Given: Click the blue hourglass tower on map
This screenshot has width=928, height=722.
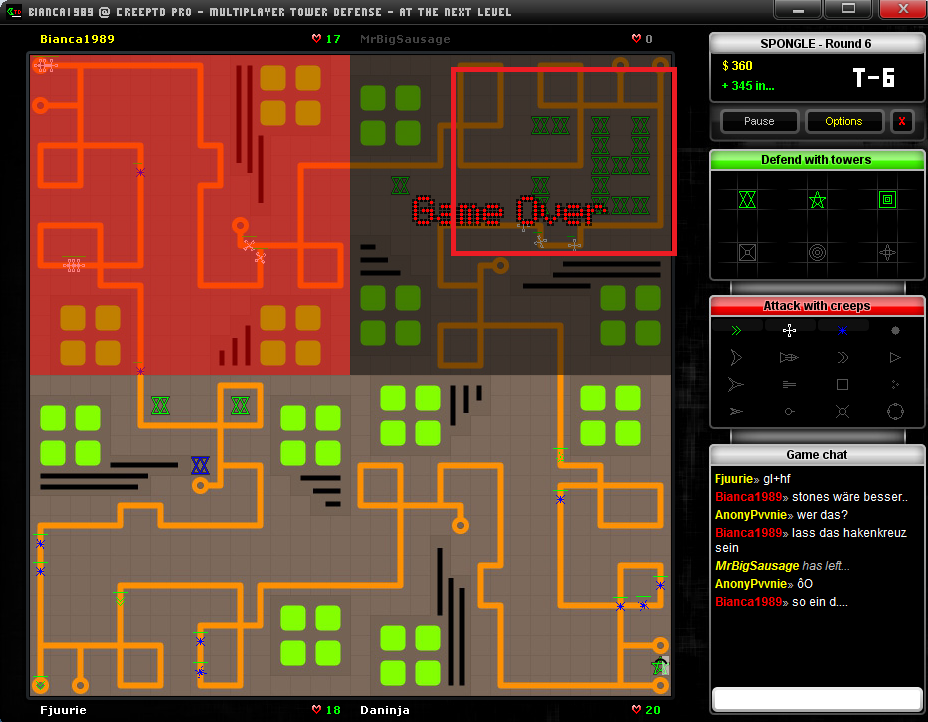Looking at the screenshot, I should (200, 465).
